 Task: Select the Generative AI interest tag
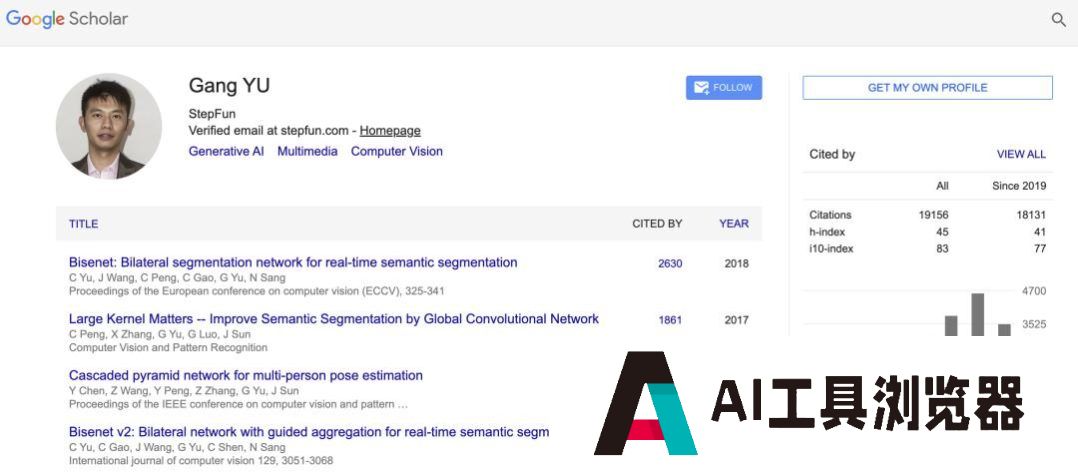click(226, 151)
